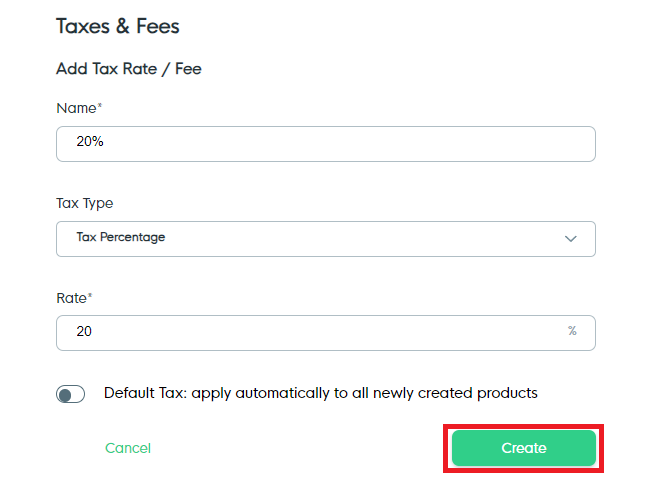
Task: Enable the Default Tax toggle switch
Action: (71, 395)
